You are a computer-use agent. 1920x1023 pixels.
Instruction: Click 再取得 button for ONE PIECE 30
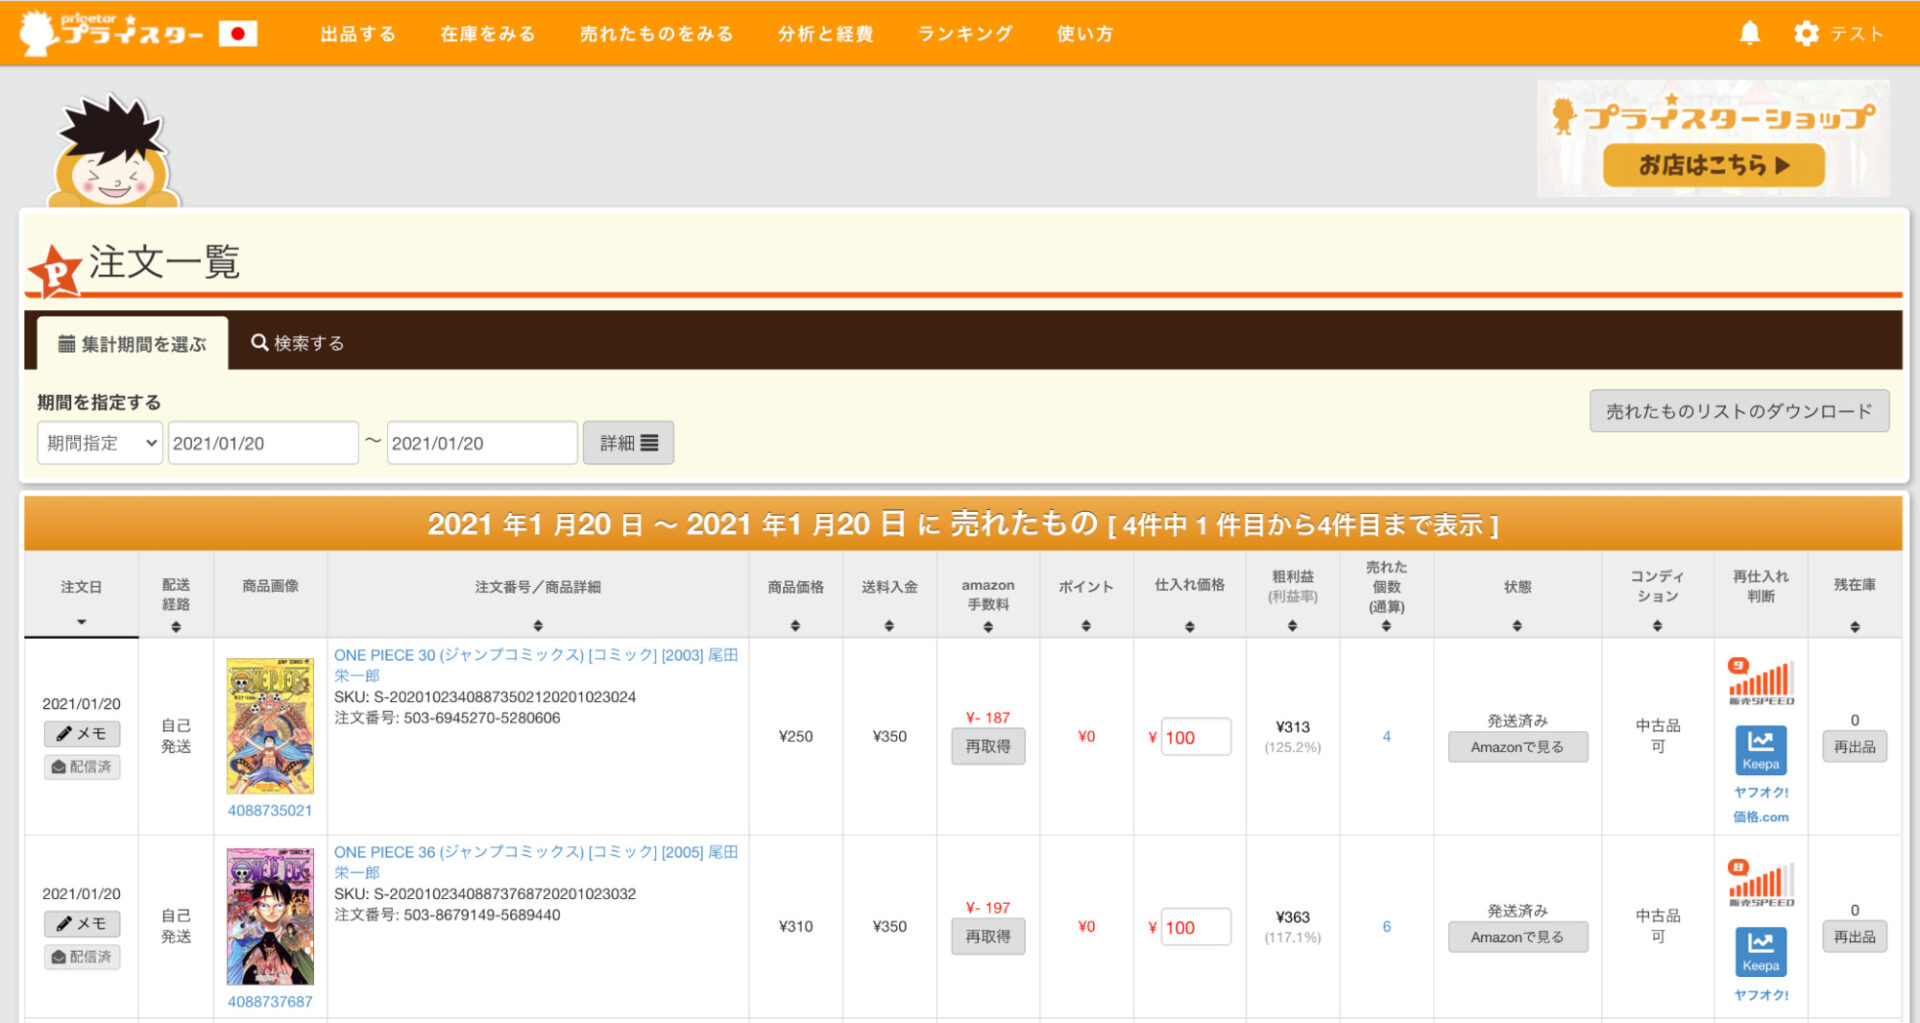click(988, 746)
